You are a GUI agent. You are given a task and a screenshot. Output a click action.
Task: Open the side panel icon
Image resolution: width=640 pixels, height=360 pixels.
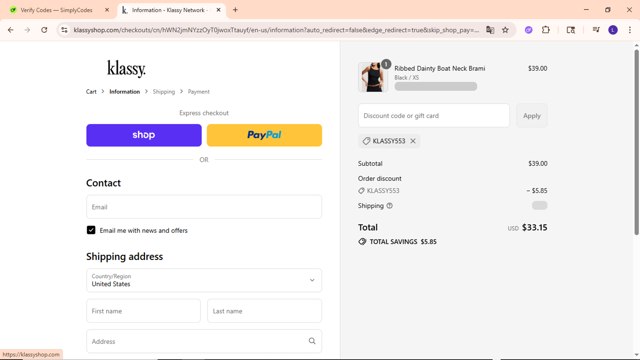tap(571, 30)
